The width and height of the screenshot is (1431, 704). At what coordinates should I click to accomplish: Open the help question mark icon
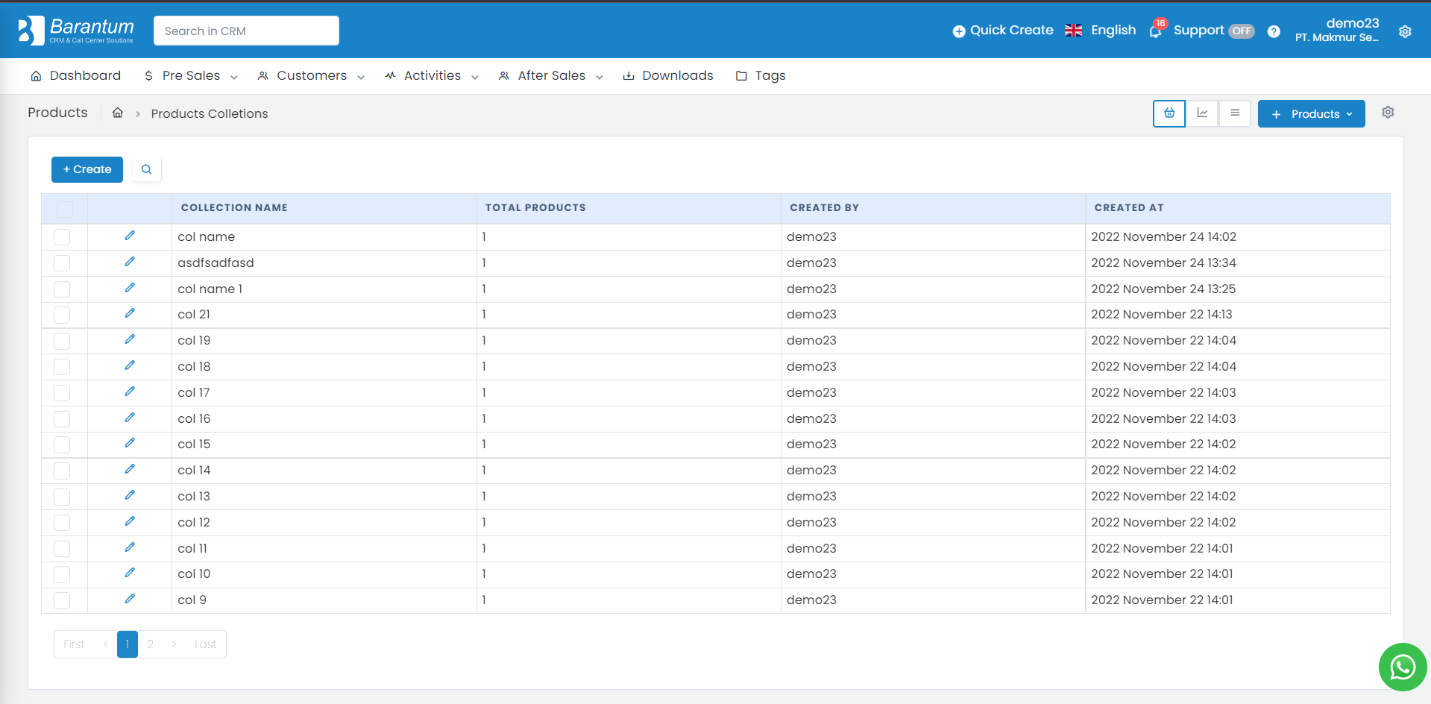(x=1274, y=31)
